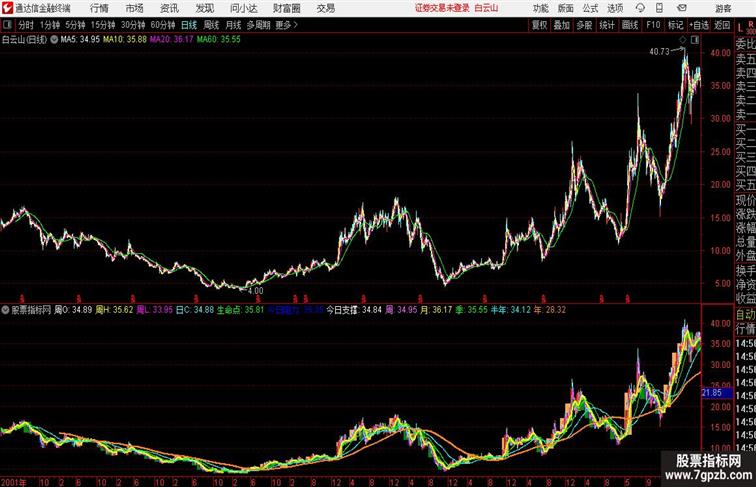Open the 资讯 menu
756x487 pixels.
tap(169, 8)
